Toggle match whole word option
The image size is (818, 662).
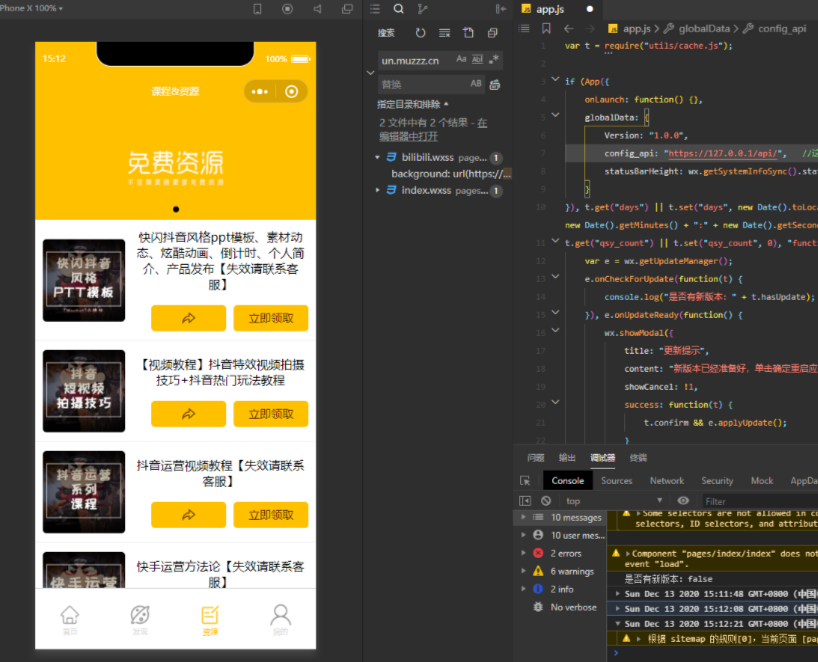click(477, 59)
